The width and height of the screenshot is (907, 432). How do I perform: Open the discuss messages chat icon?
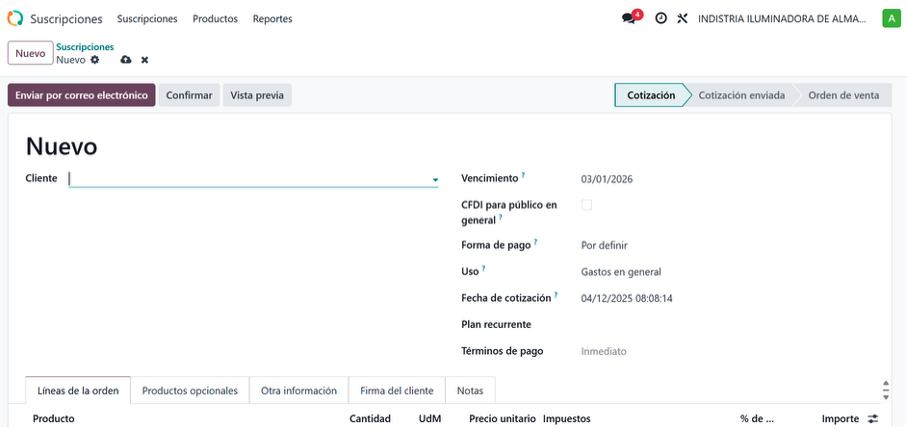[629, 19]
